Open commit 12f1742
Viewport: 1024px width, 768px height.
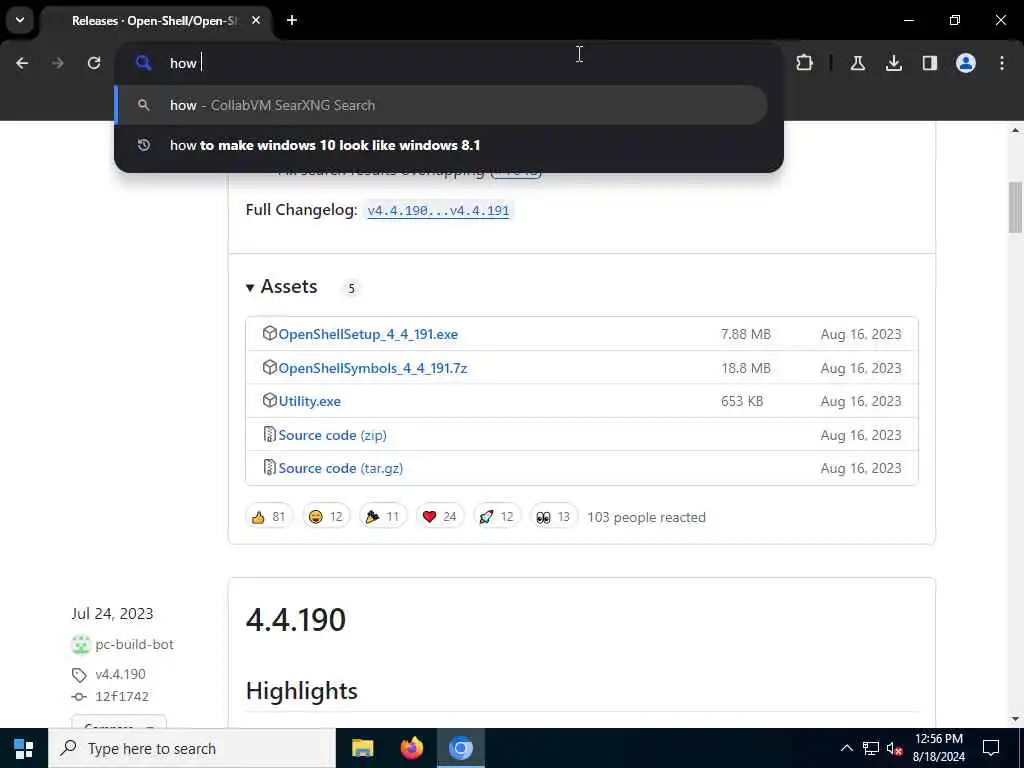(121, 696)
